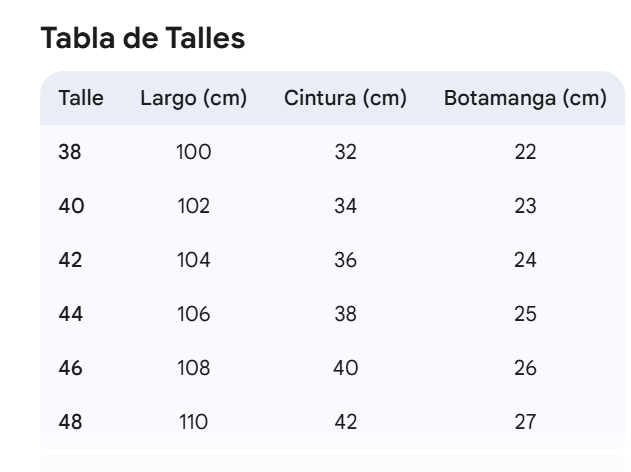Click the Cintura value 40 for size 46

pos(346,368)
